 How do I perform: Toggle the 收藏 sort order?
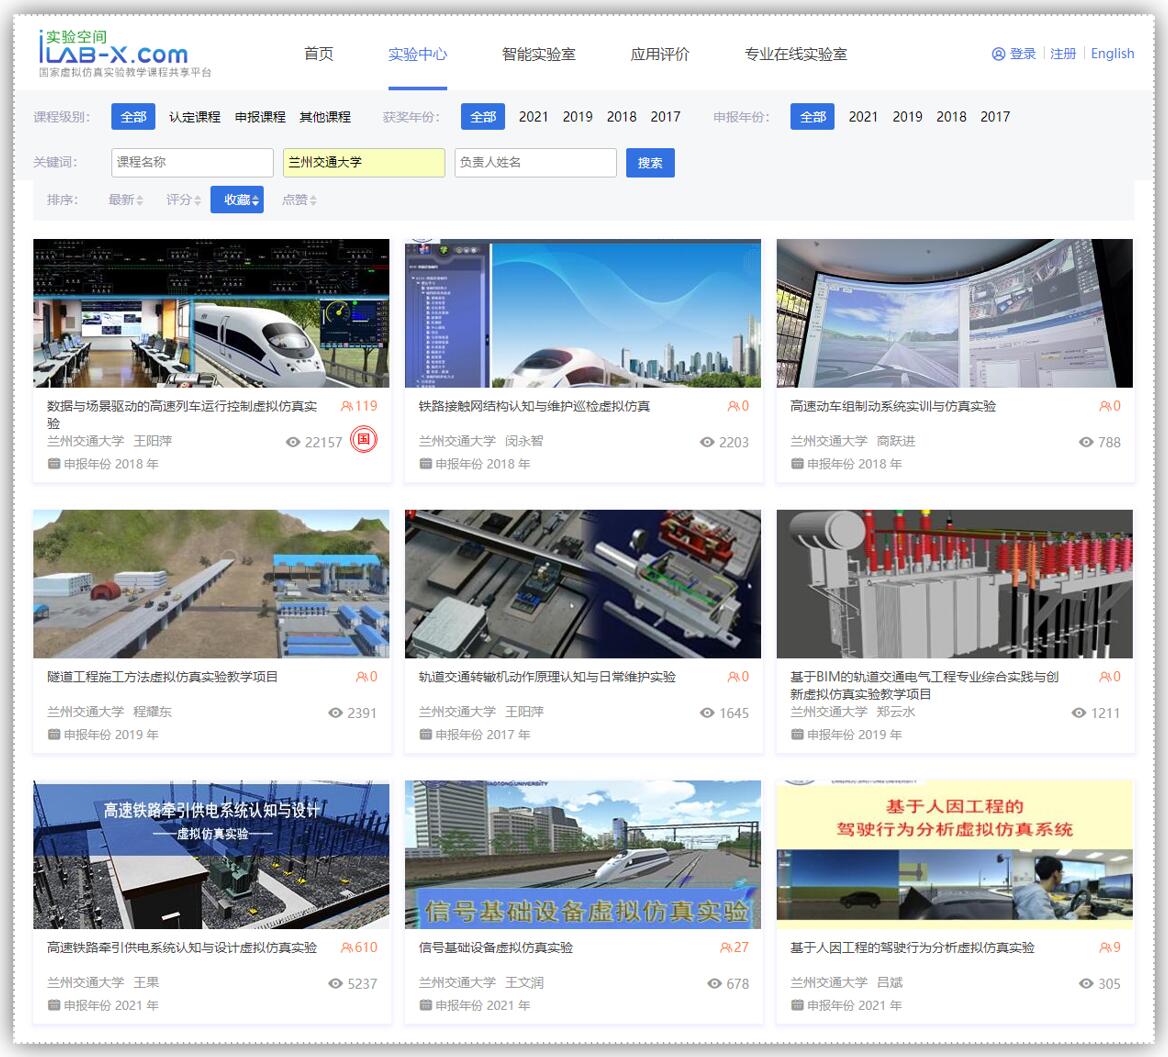point(237,200)
